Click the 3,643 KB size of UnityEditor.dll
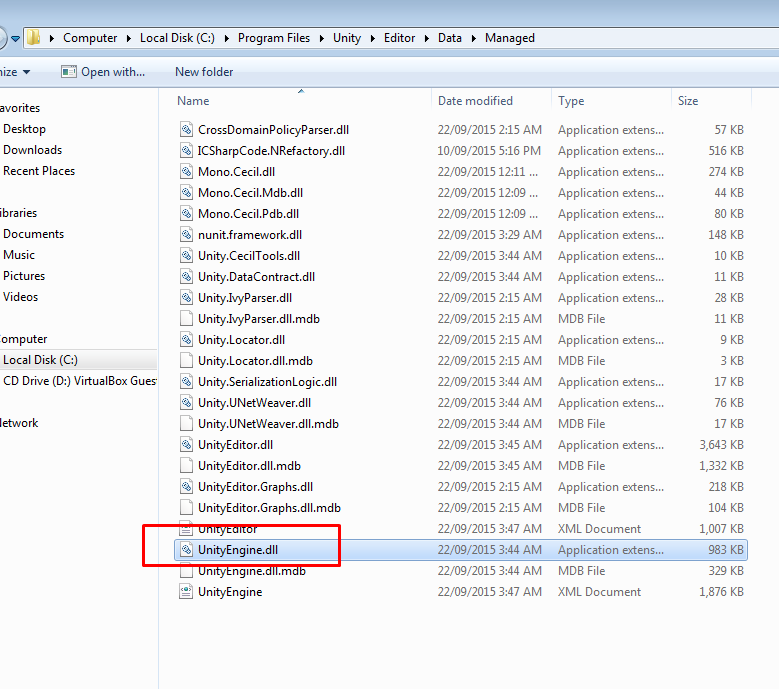 tap(721, 445)
